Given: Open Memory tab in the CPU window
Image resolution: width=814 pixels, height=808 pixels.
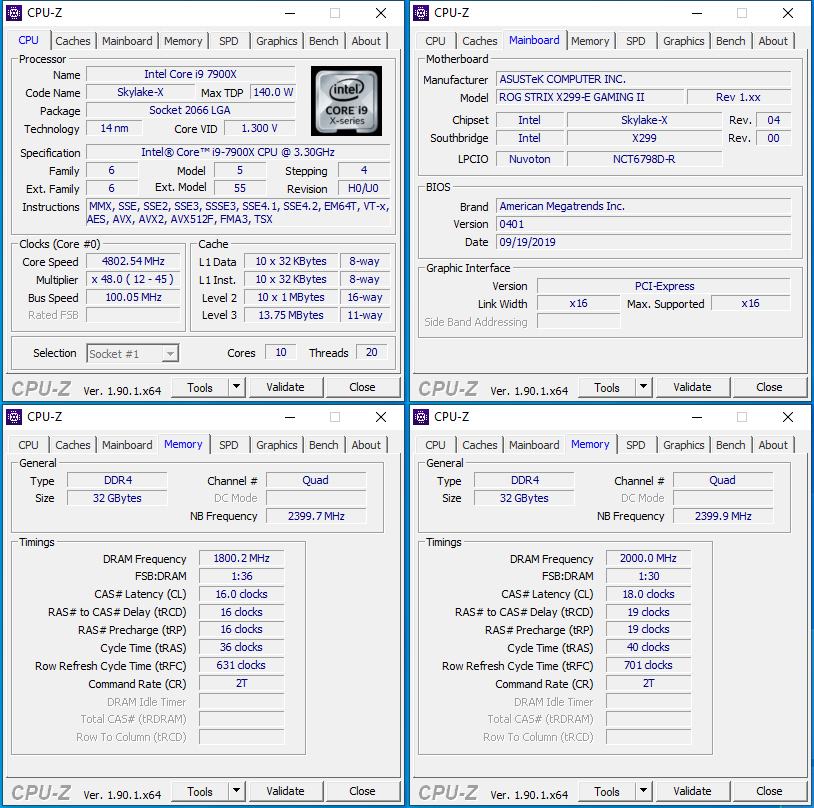Looking at the screenshot, I should click(183, 41).
